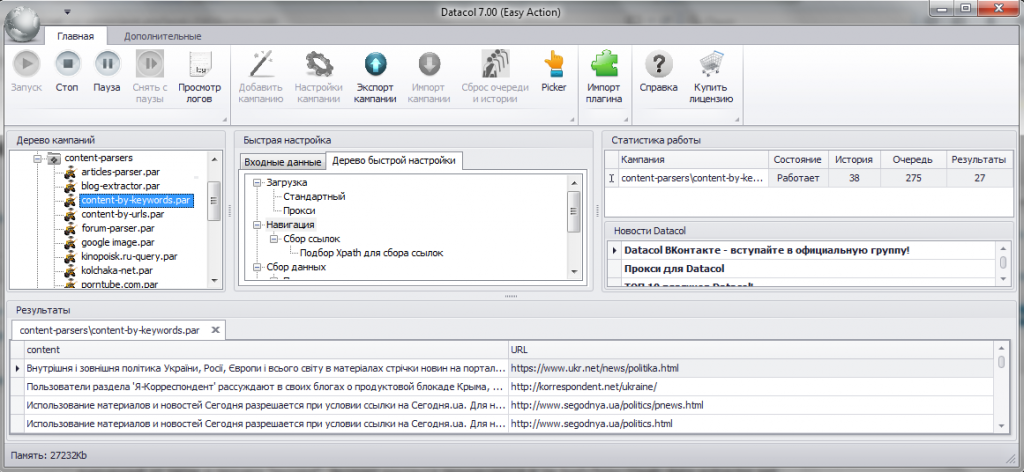Click the Стандартный tree item

(x=314, y=197)
